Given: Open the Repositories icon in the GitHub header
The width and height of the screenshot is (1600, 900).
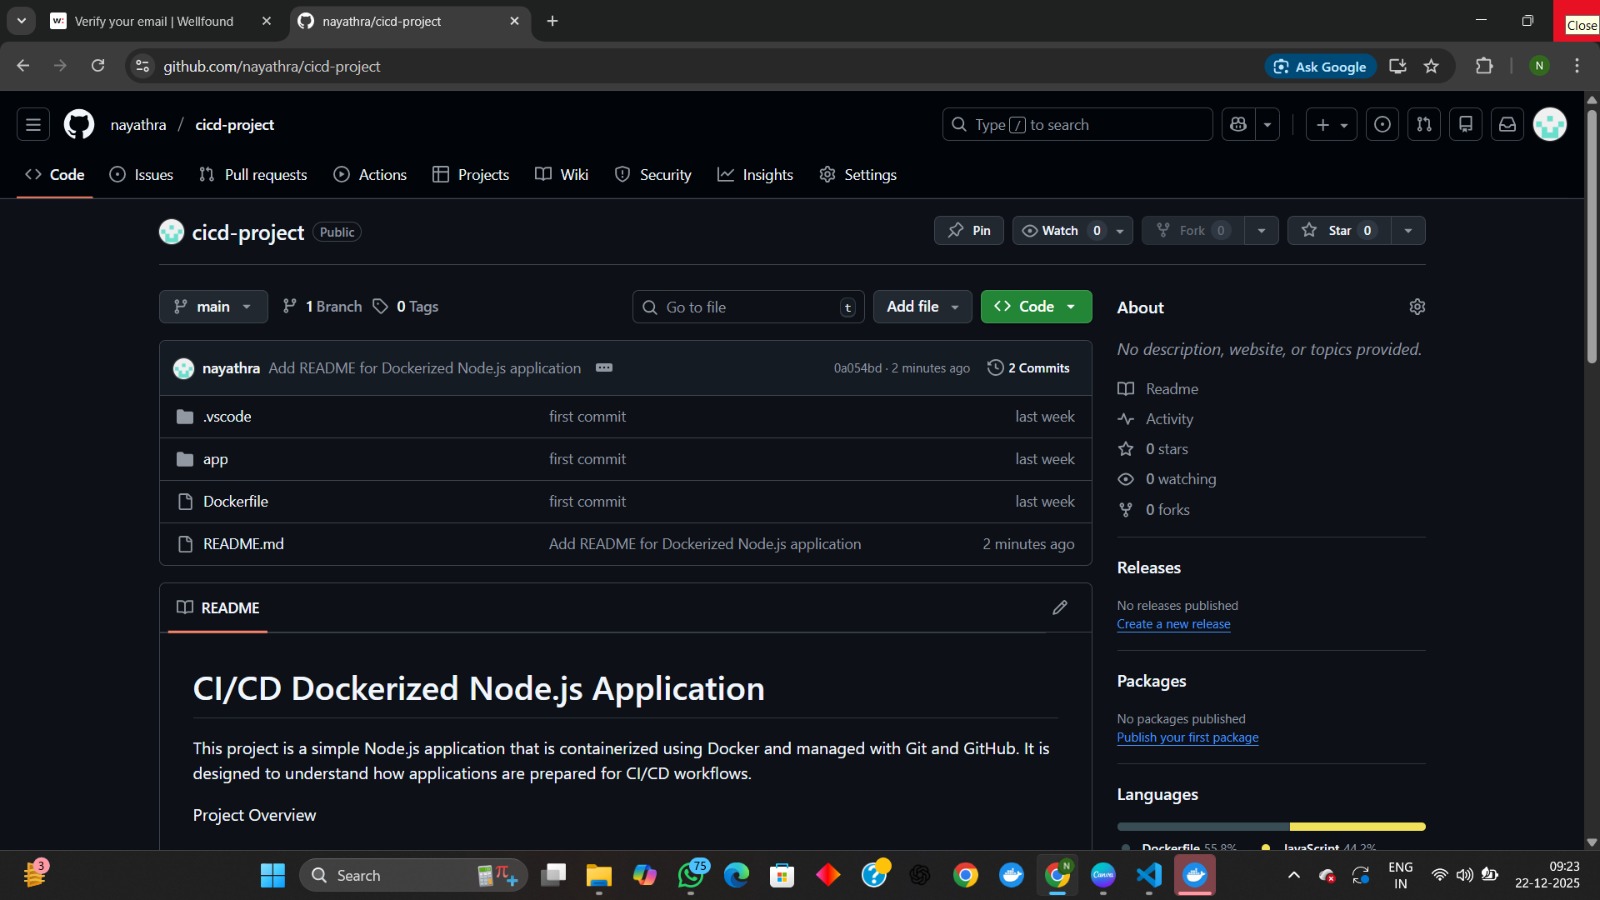Looking at the screenshot, I should (1466, 125).
